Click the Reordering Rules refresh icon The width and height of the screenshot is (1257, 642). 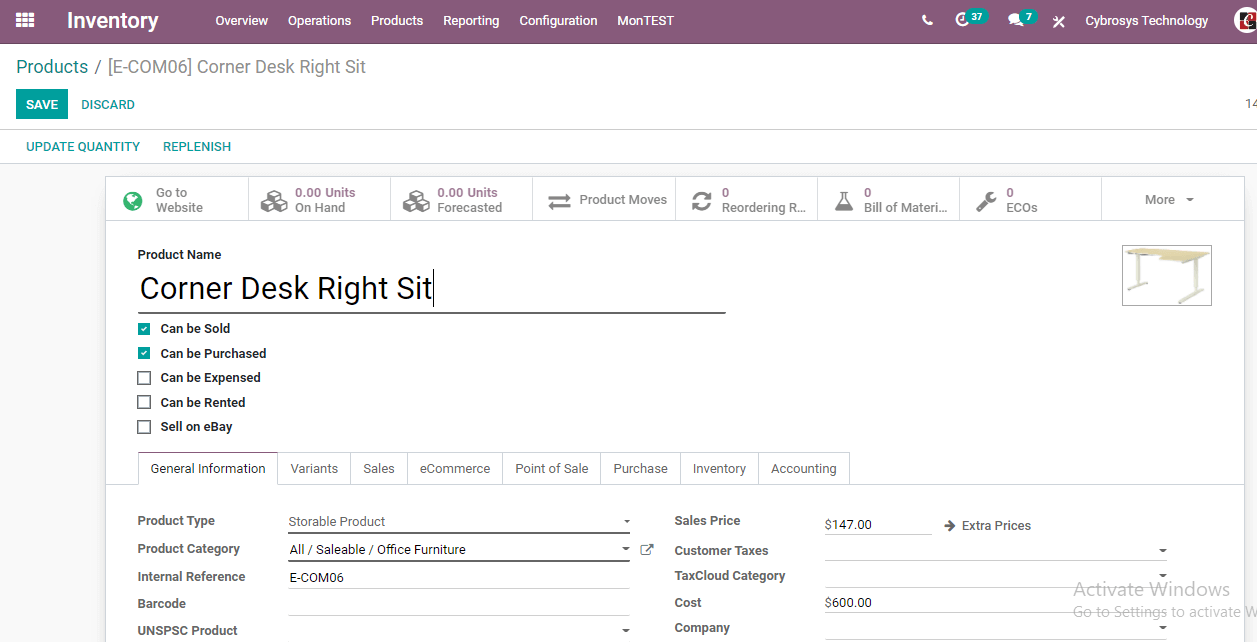click(x=702, y=201)
